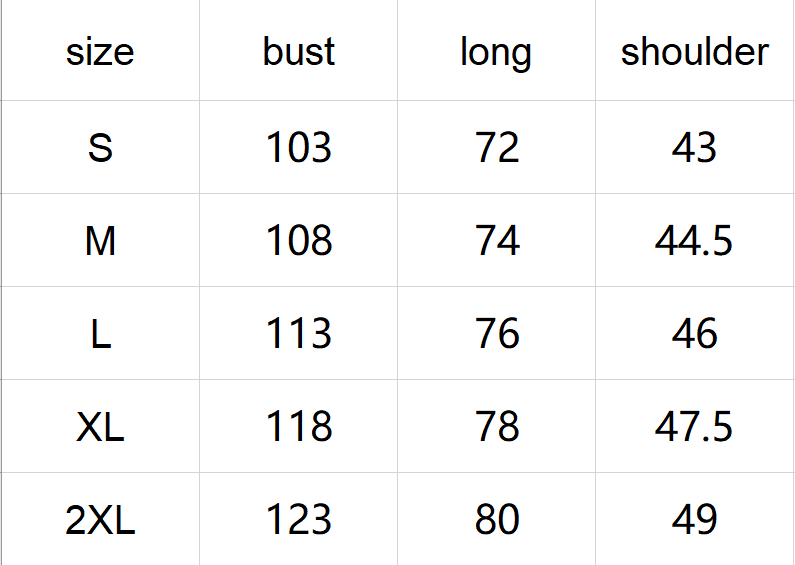Screen dimensions: 795x565
Task: Select shoulder value 49
Action: [694, 520]
